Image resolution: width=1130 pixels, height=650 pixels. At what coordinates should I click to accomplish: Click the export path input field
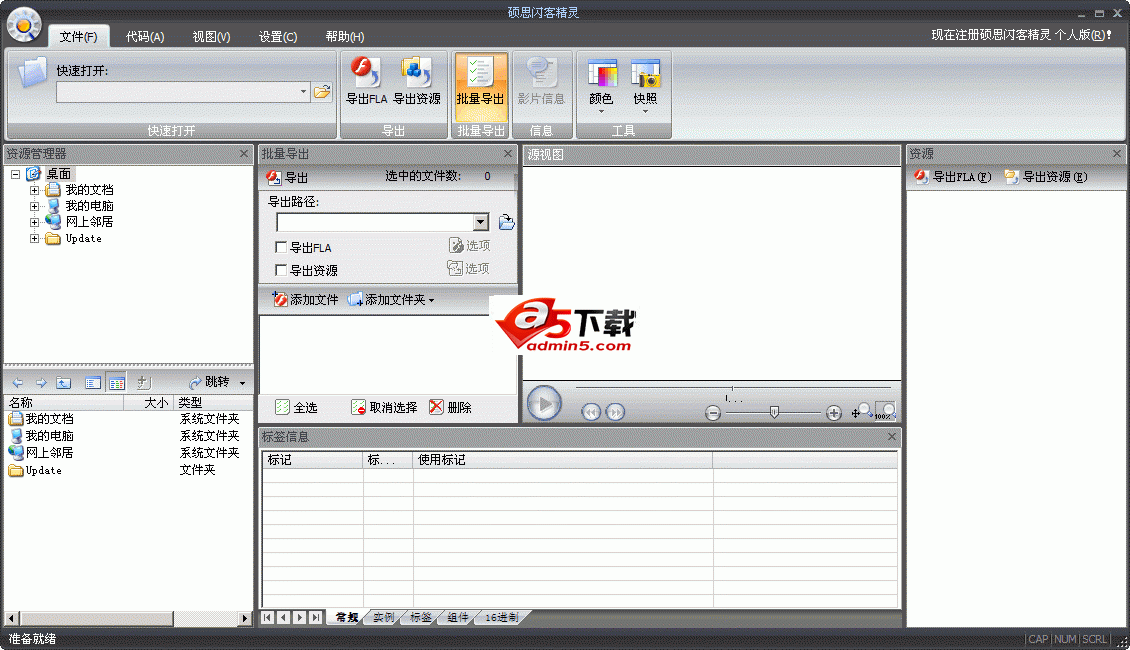[375, 222]
